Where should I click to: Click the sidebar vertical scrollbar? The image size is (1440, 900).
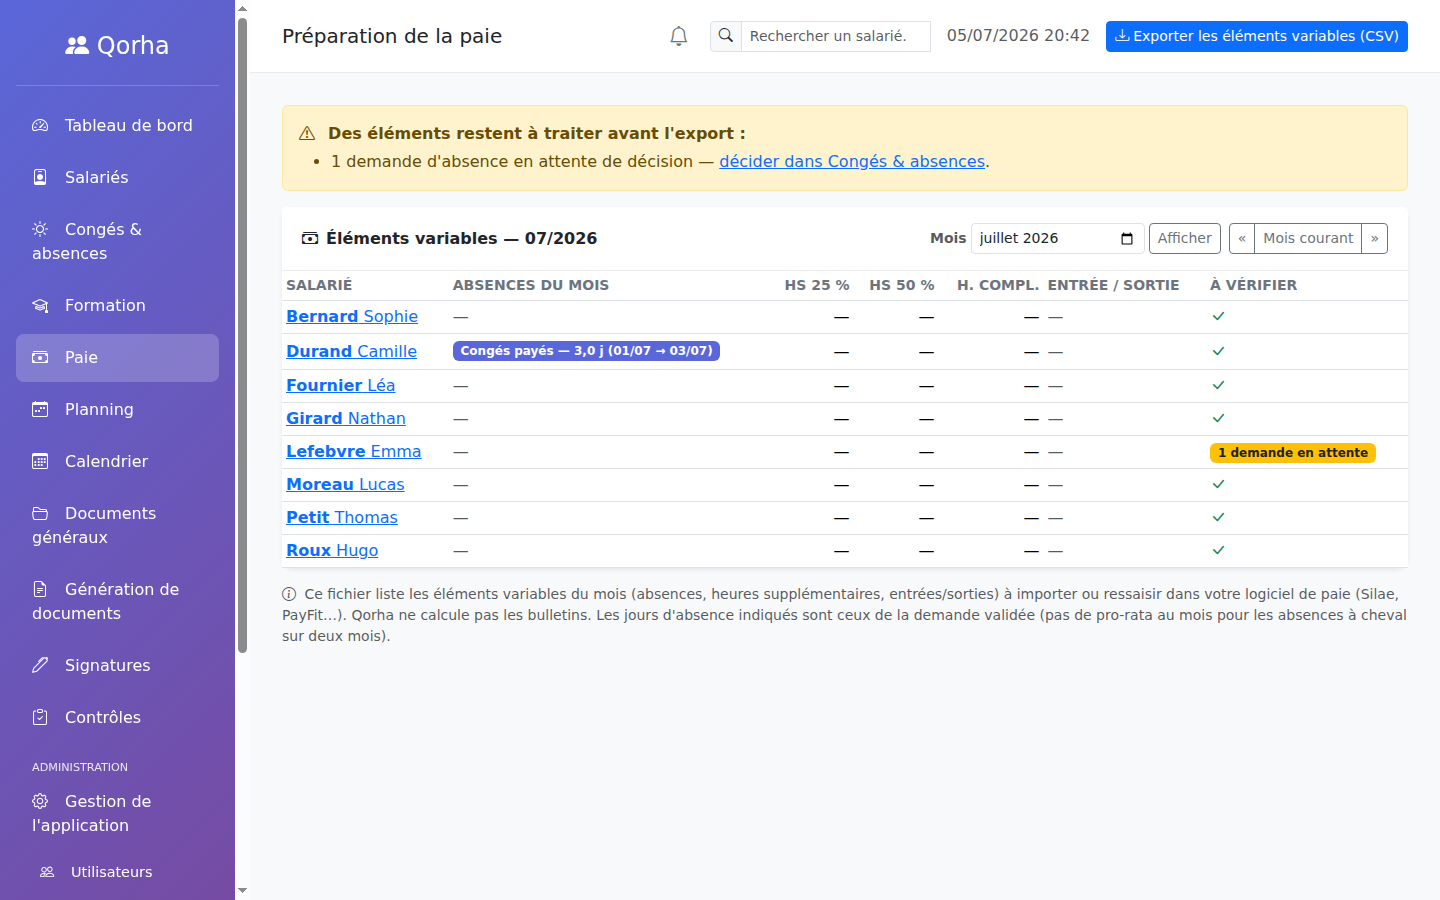tap(242, 335)
